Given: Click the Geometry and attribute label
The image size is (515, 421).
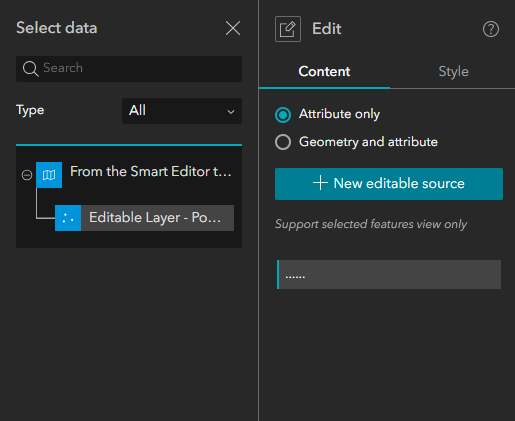Looking at the screenshot, I should [x=368, y=142].
